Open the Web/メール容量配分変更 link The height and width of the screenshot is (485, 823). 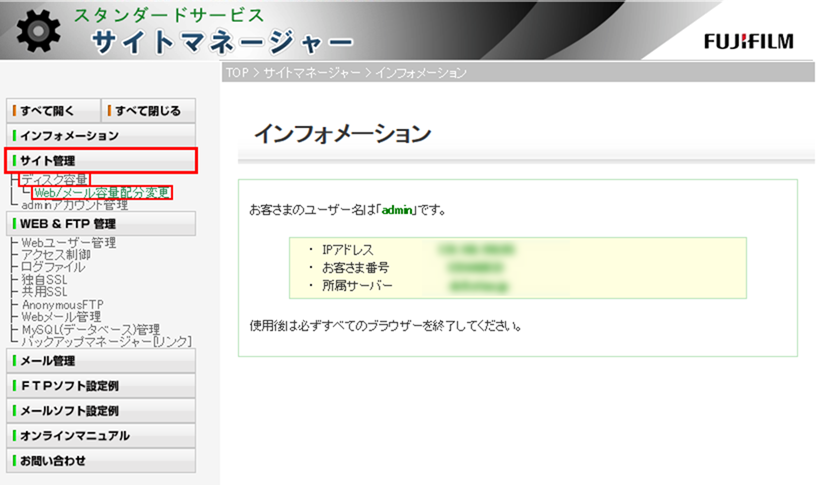[101, 193]
